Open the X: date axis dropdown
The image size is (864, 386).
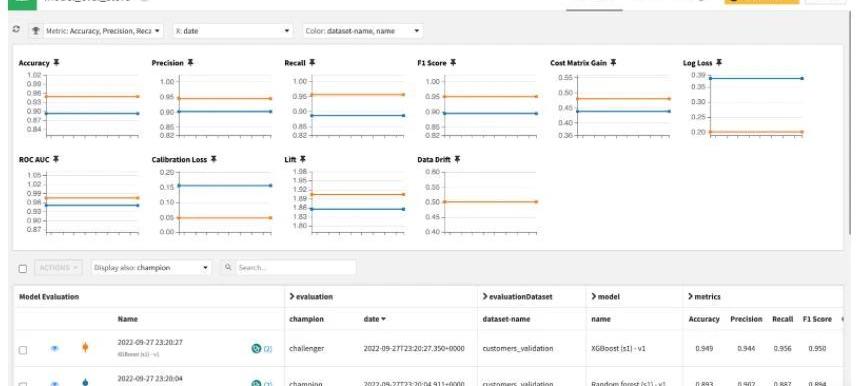click(233, 31)
